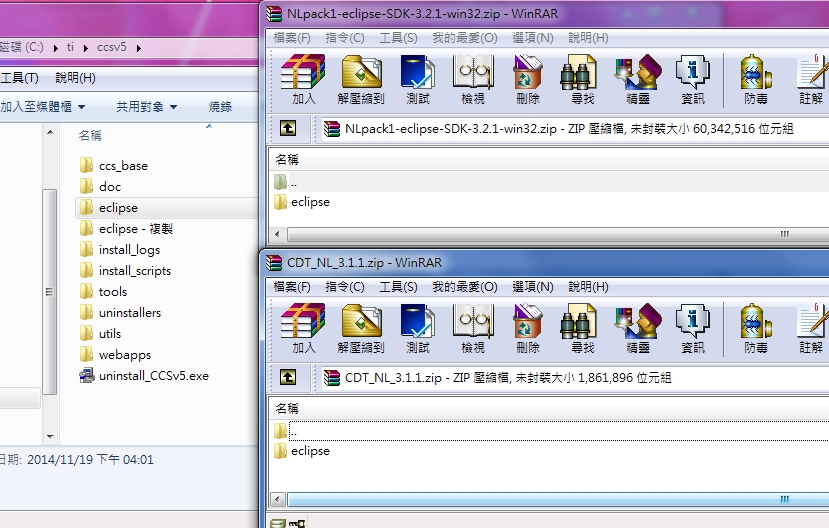This screenshot has height=528, width=829.
Task: Expand breadcrumb arrow after ccsv5
Action: coord(139,48)
